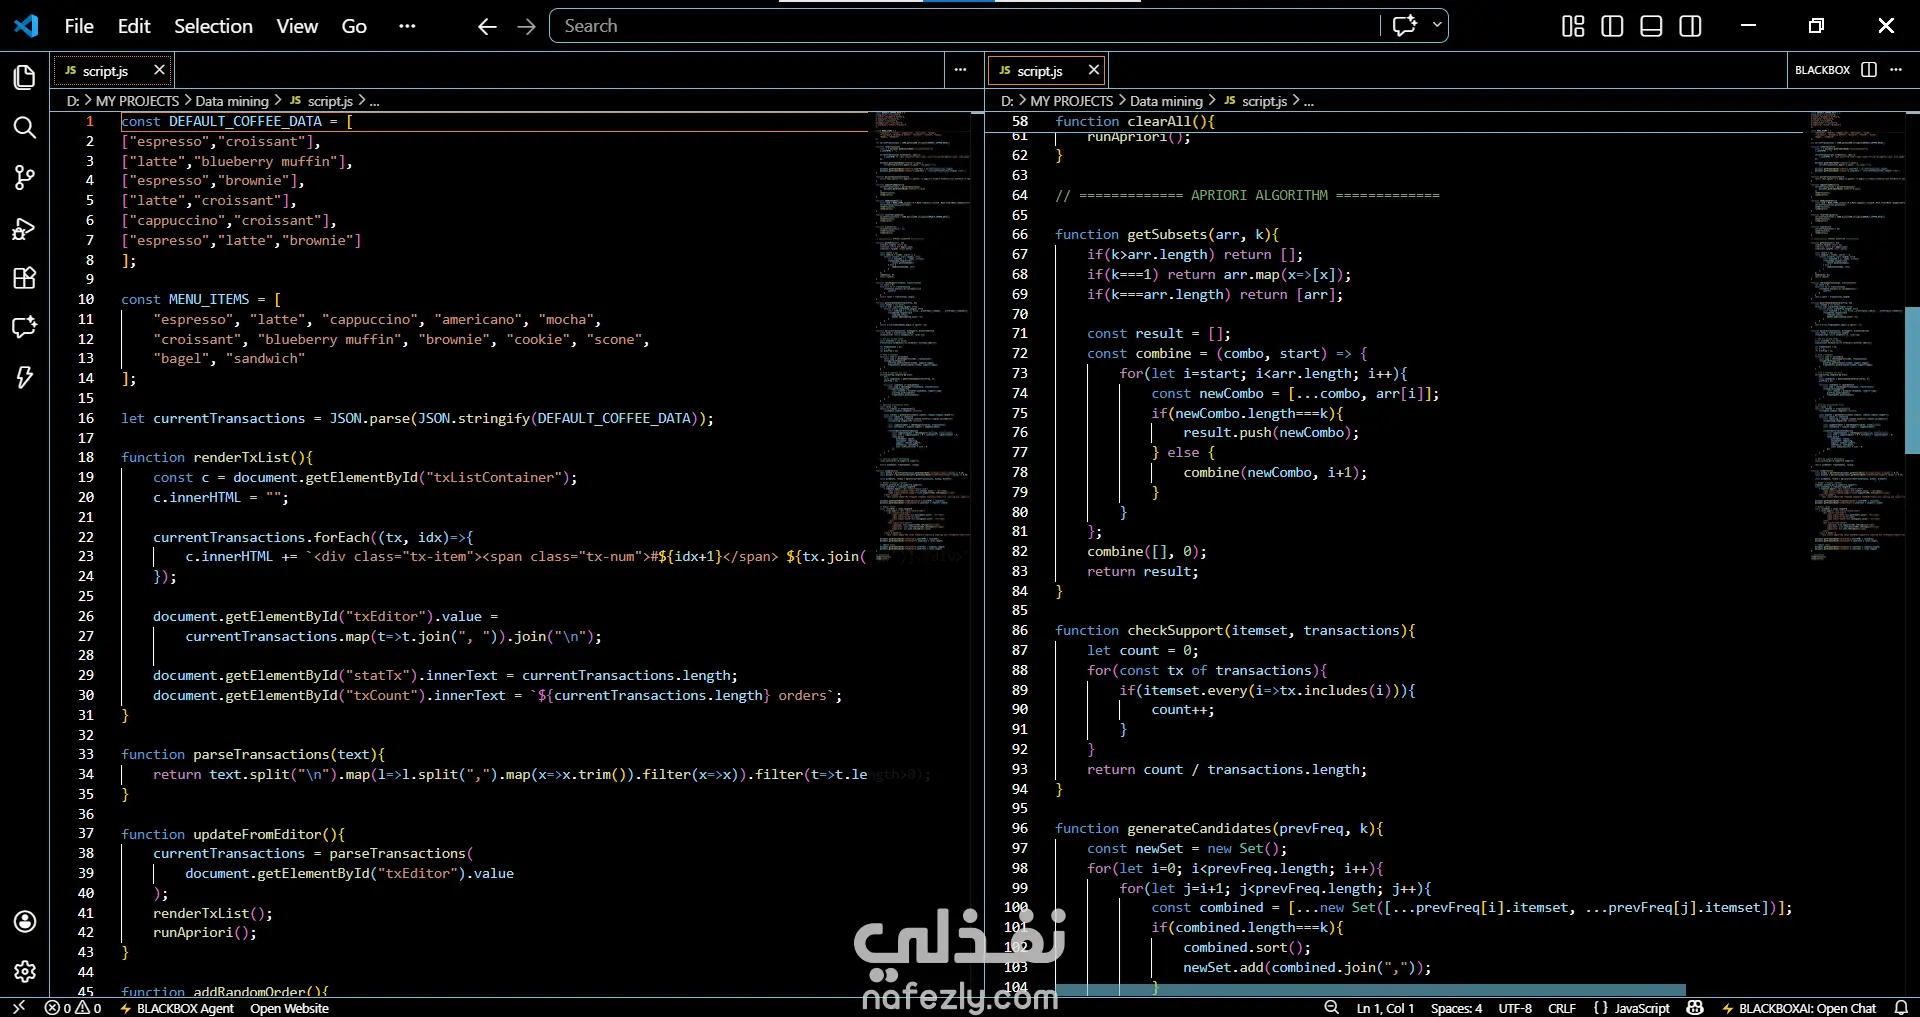
Task: Open the errors and warnings problems indicator
Action: tap(73, 1007)
